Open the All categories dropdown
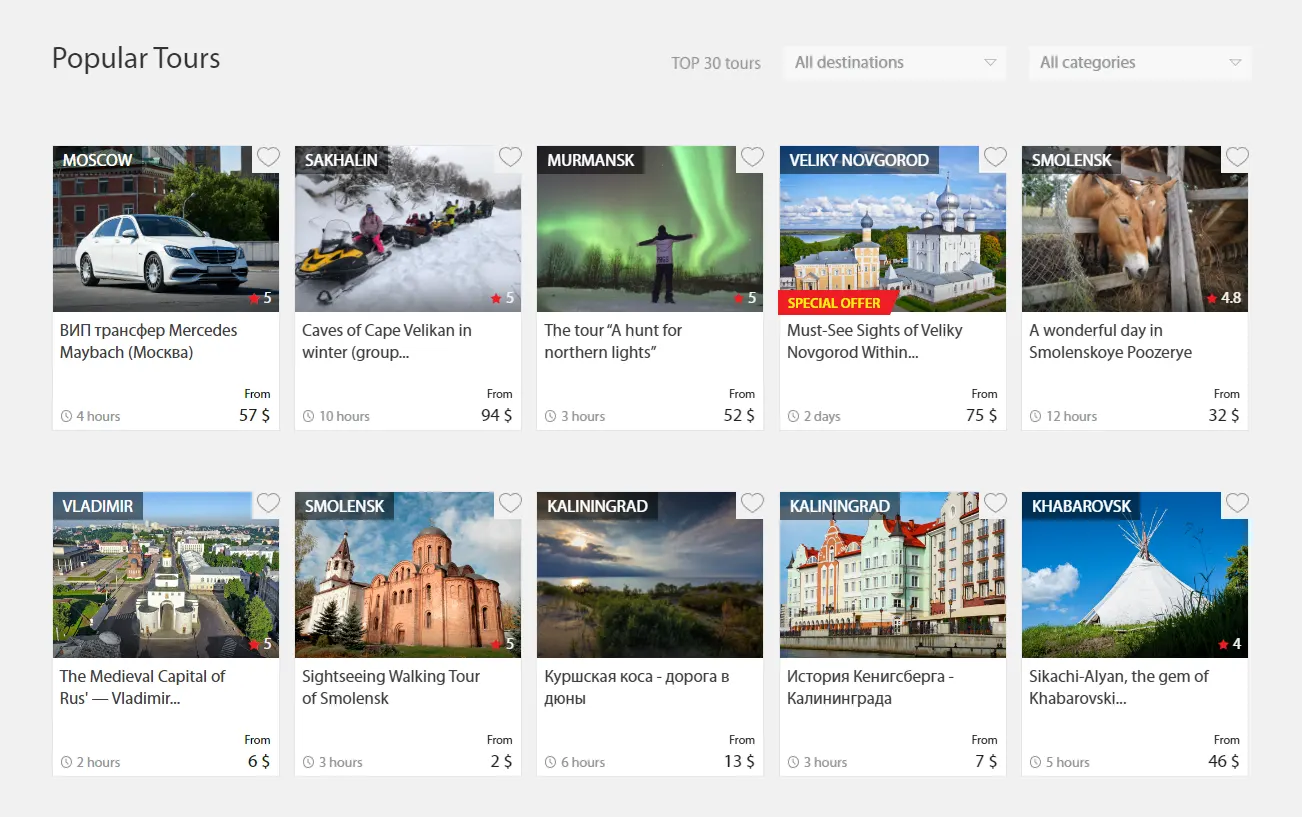 (1140, 62)
